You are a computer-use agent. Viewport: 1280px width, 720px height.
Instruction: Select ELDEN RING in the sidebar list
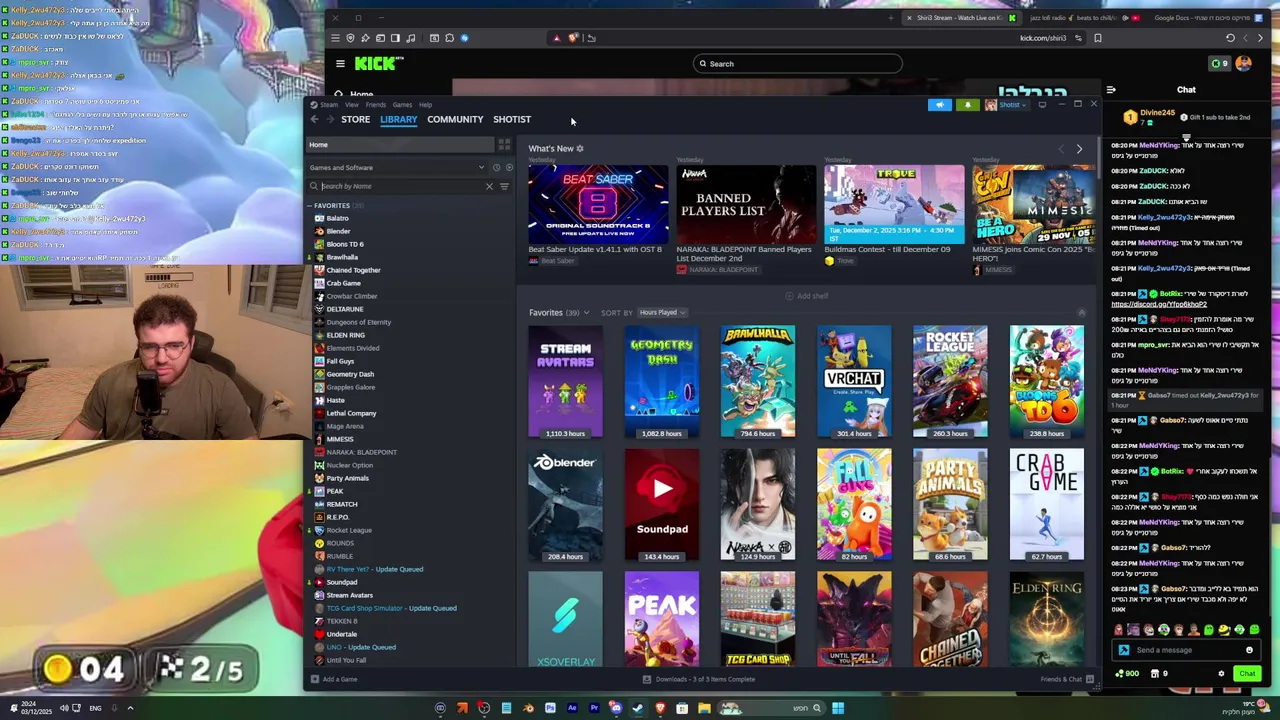pyautogui.click(x=345, y=336)
